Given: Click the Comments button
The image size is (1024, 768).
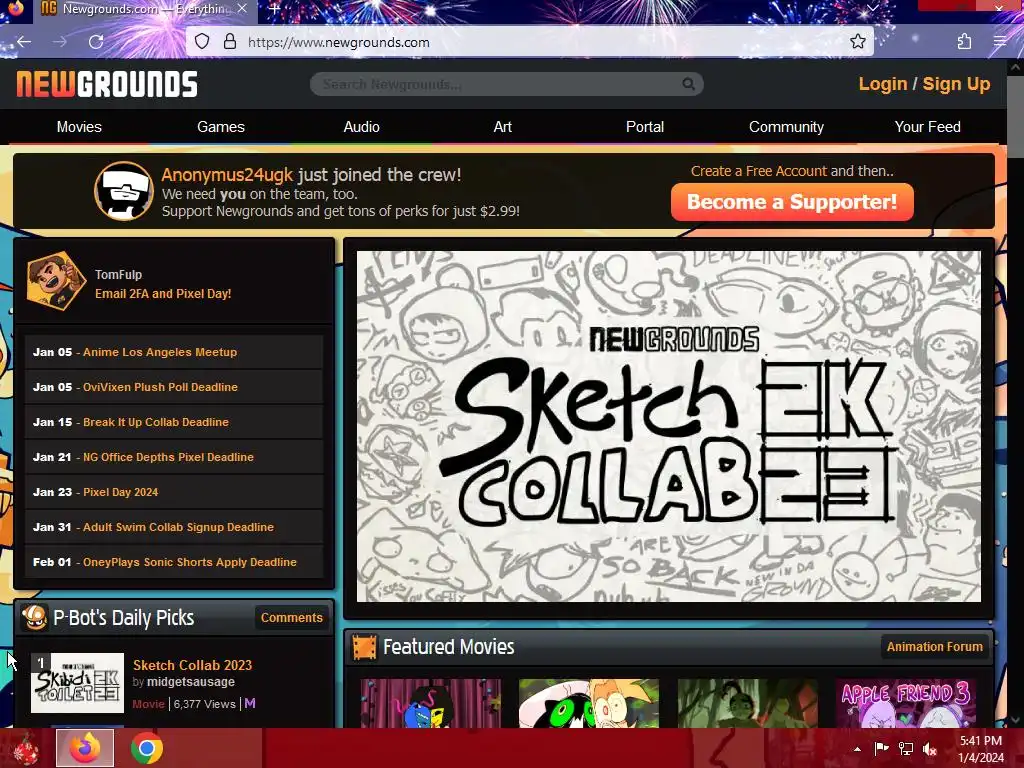Looking at the screenshot, I should 292,617.
